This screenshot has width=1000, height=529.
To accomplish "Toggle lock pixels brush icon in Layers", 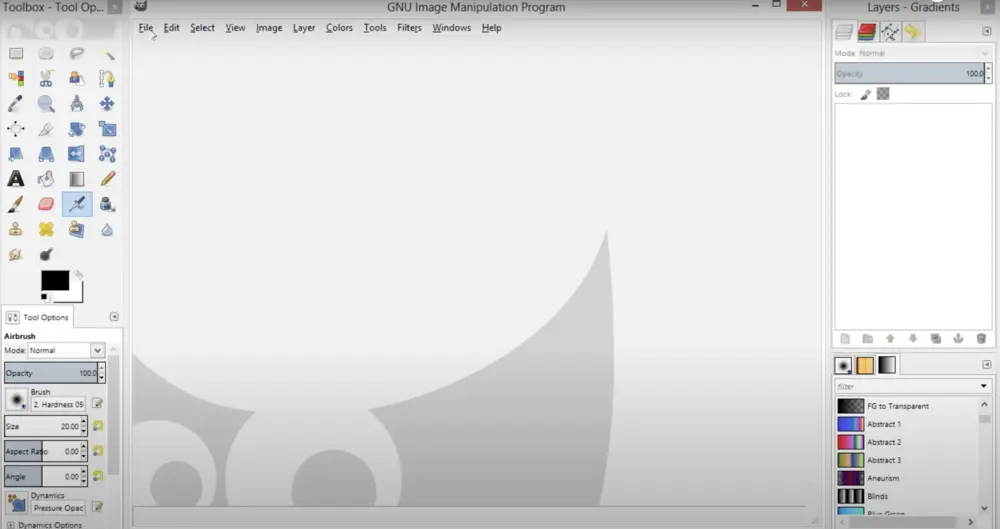I will pos(867,94).
